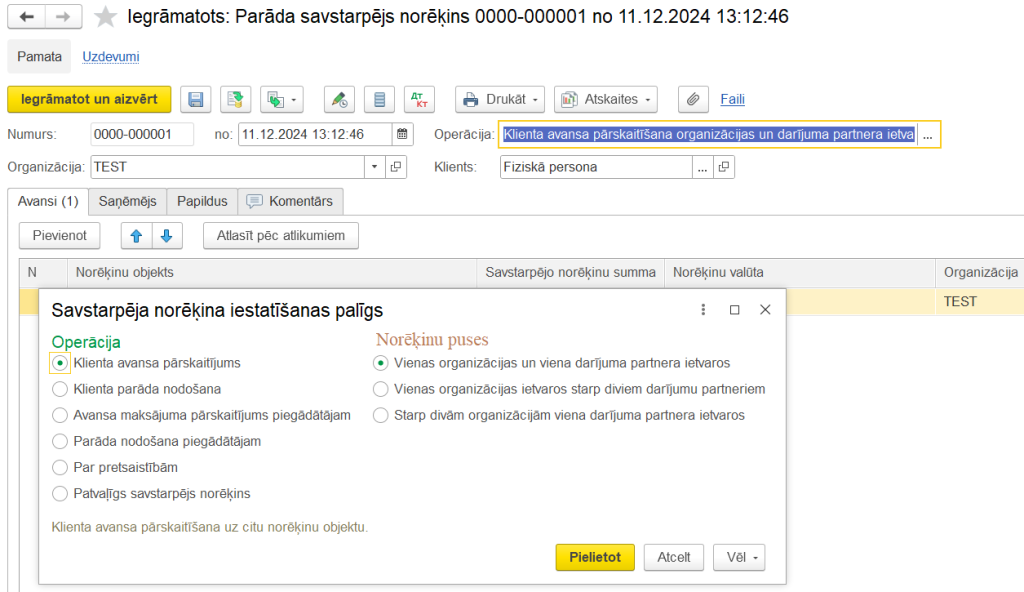Click the Numurs input field
This screenshot has width=1024, height=592.
[141, 134]
